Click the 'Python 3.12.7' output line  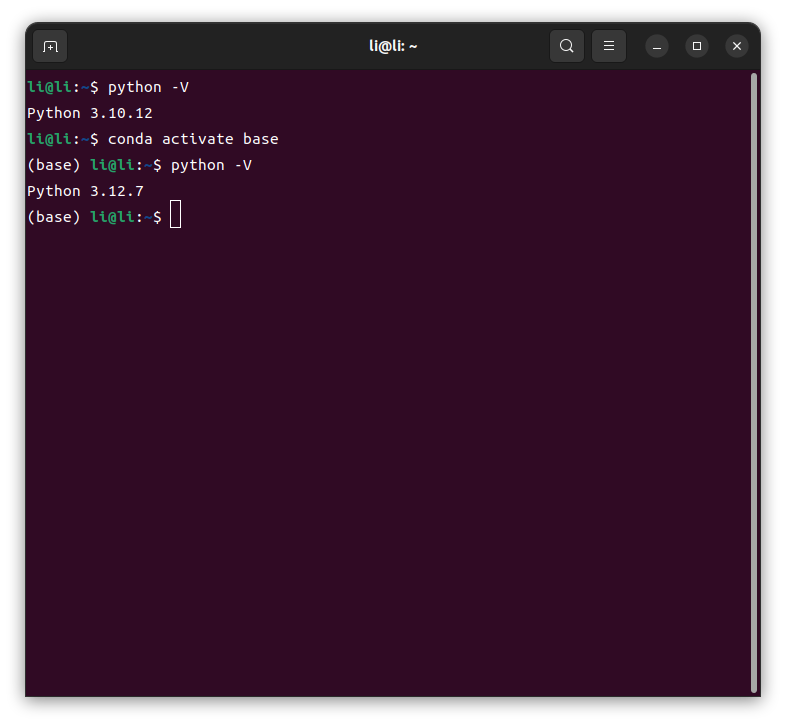tap(85, 191)
